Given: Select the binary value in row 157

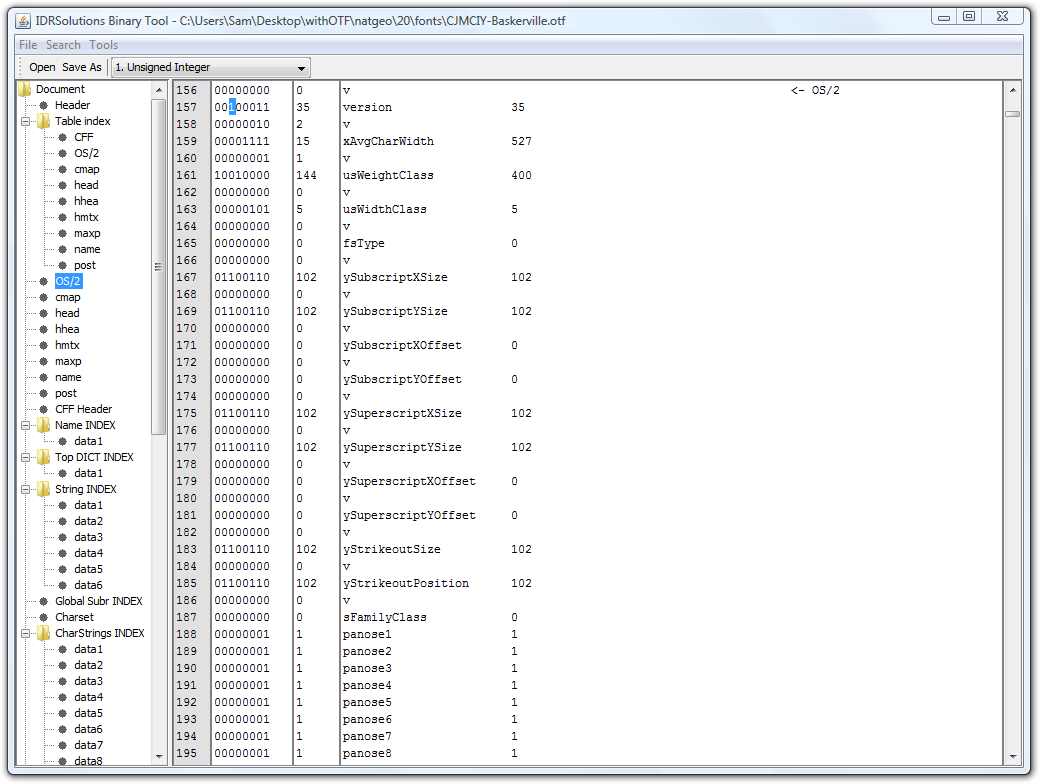Looking at the screenshot, I should tap(241, 107).
